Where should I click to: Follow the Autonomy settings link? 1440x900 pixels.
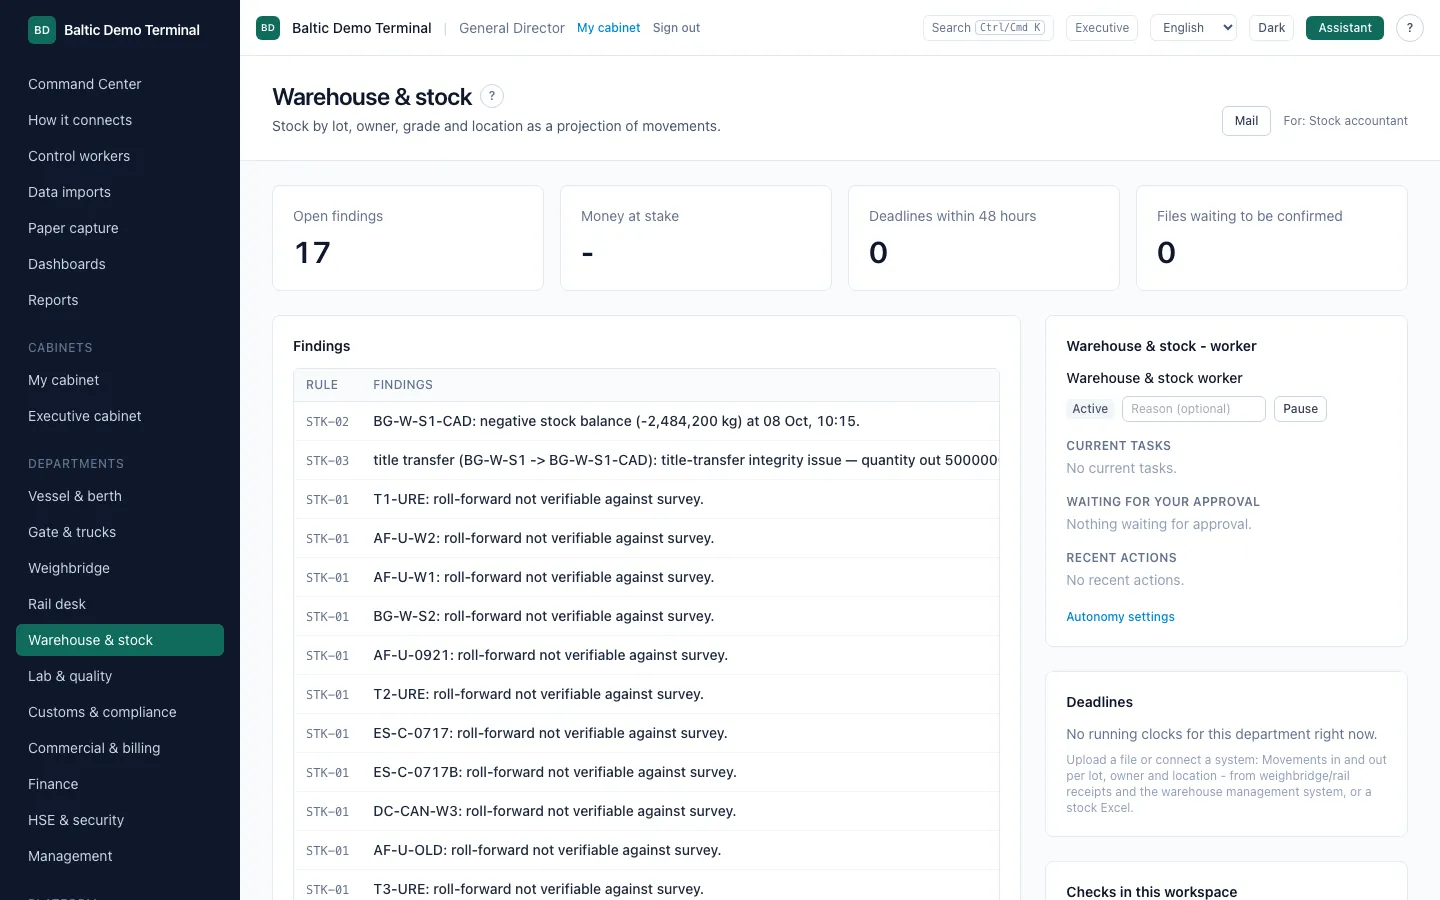pos(1120,617)
